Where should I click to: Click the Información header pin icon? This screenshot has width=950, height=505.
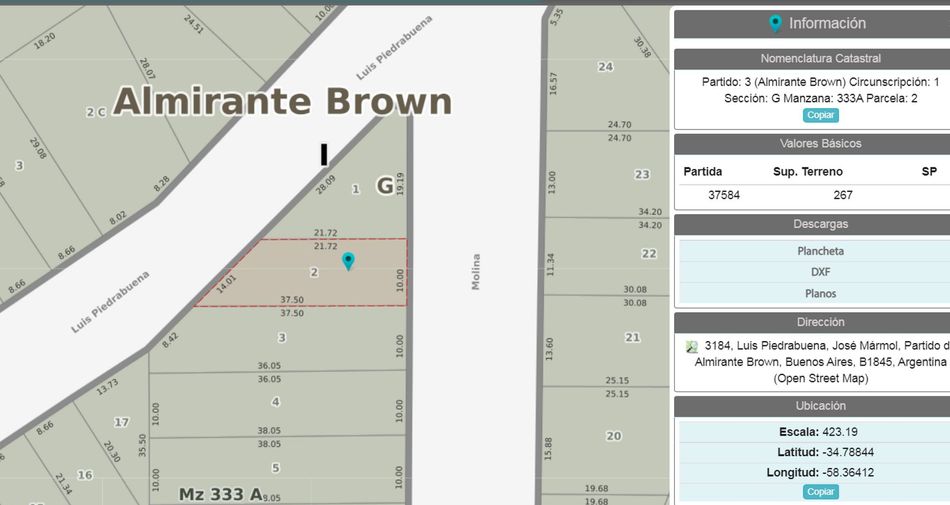775,24
